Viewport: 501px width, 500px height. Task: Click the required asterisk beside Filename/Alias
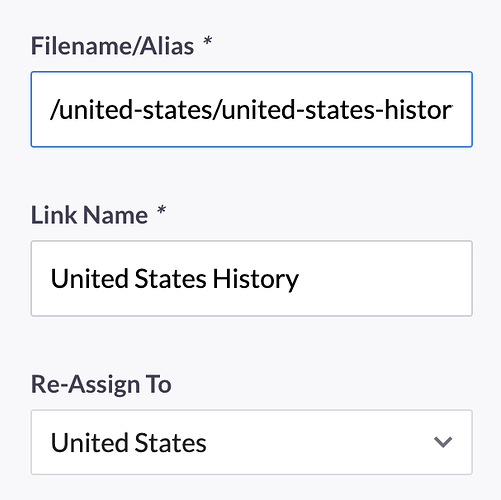tap(208, 42)
